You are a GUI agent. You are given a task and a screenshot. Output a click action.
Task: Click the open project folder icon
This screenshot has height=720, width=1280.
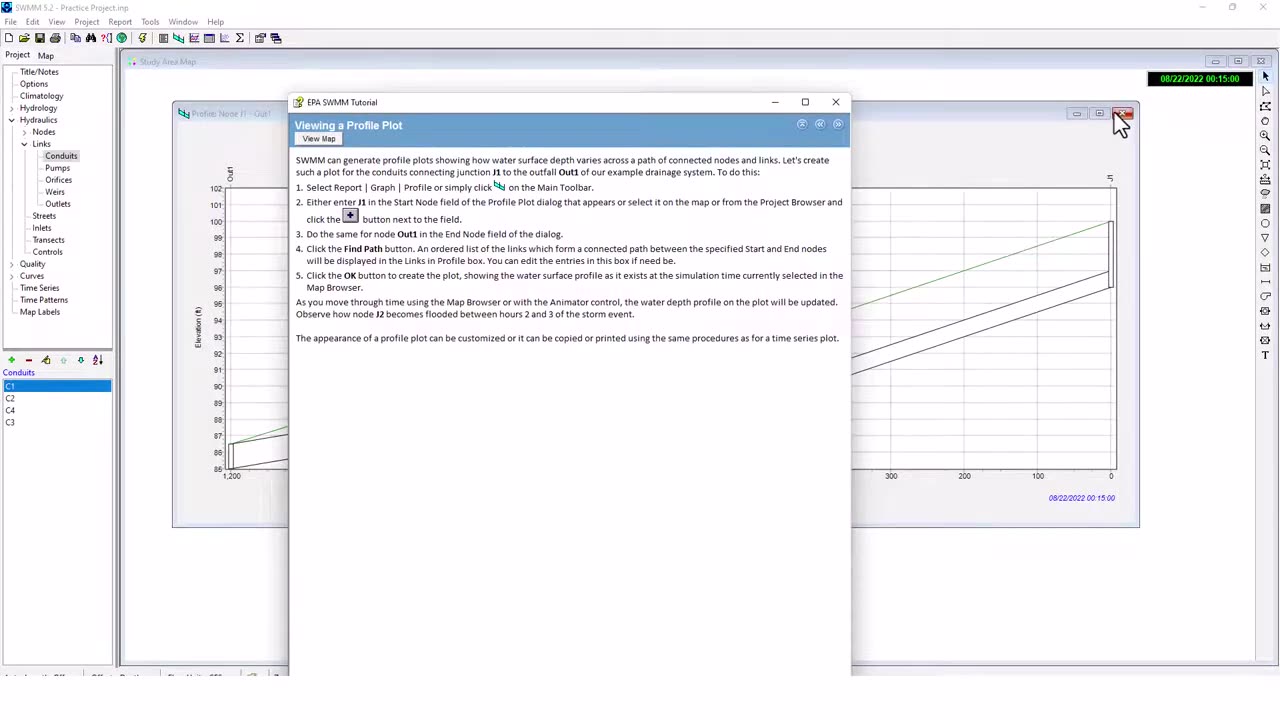tap(24, 38)
